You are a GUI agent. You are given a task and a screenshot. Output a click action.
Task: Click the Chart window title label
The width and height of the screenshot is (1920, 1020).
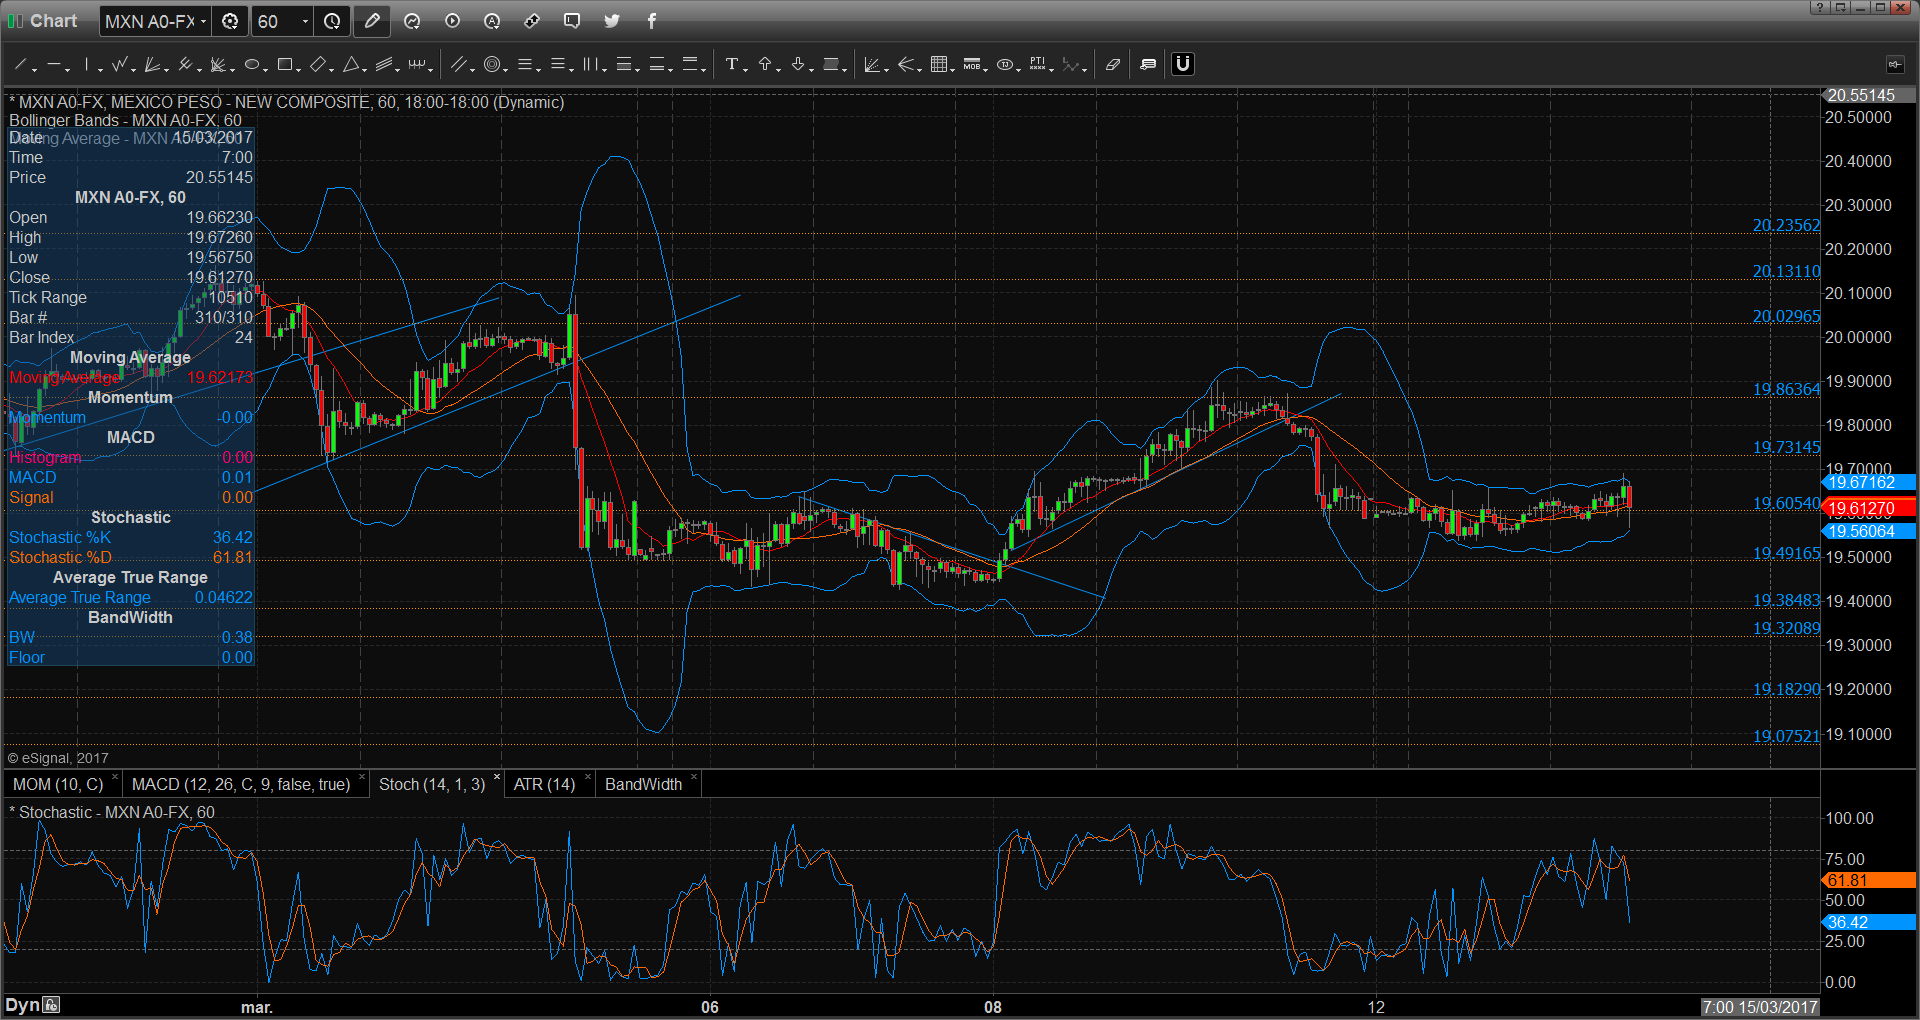53,21
